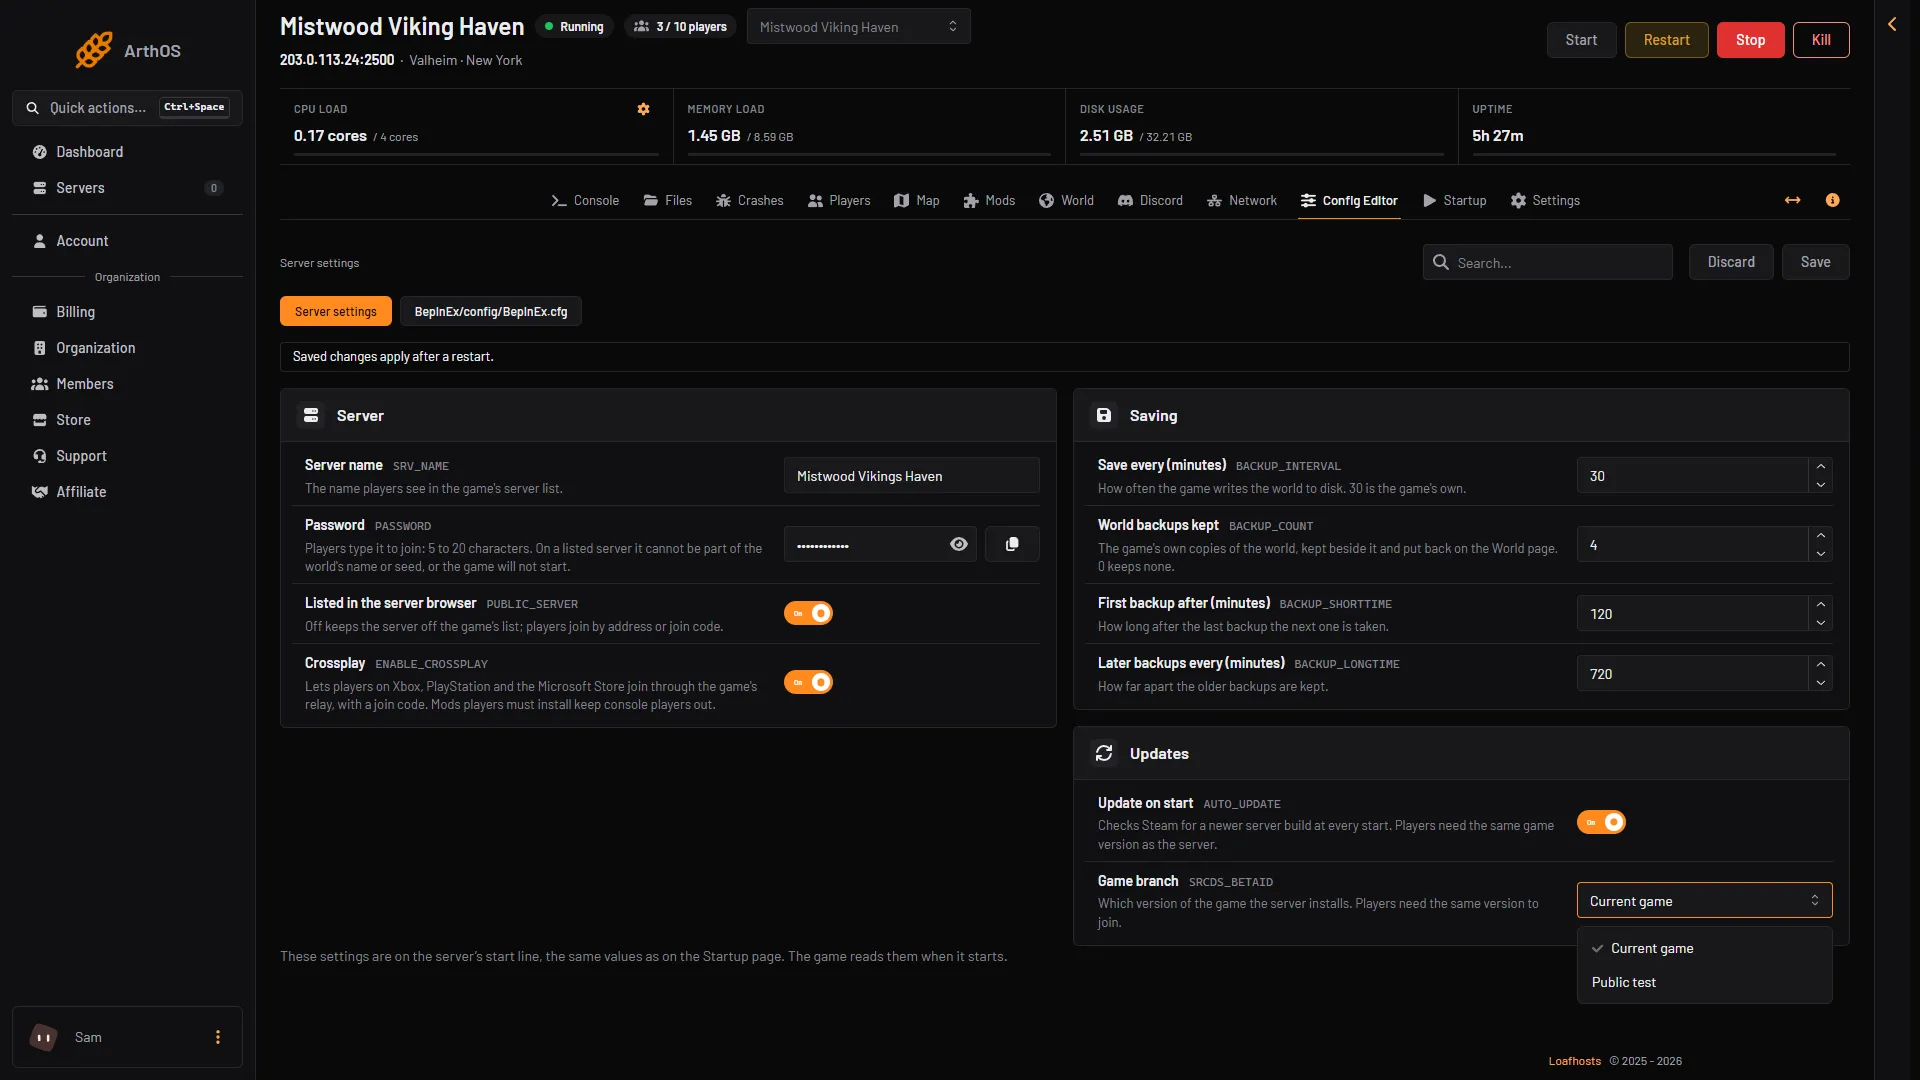This screenshot has width=1920, height=1080.
Task: Click the Kill button
Action: click(x=1821, y=40)
